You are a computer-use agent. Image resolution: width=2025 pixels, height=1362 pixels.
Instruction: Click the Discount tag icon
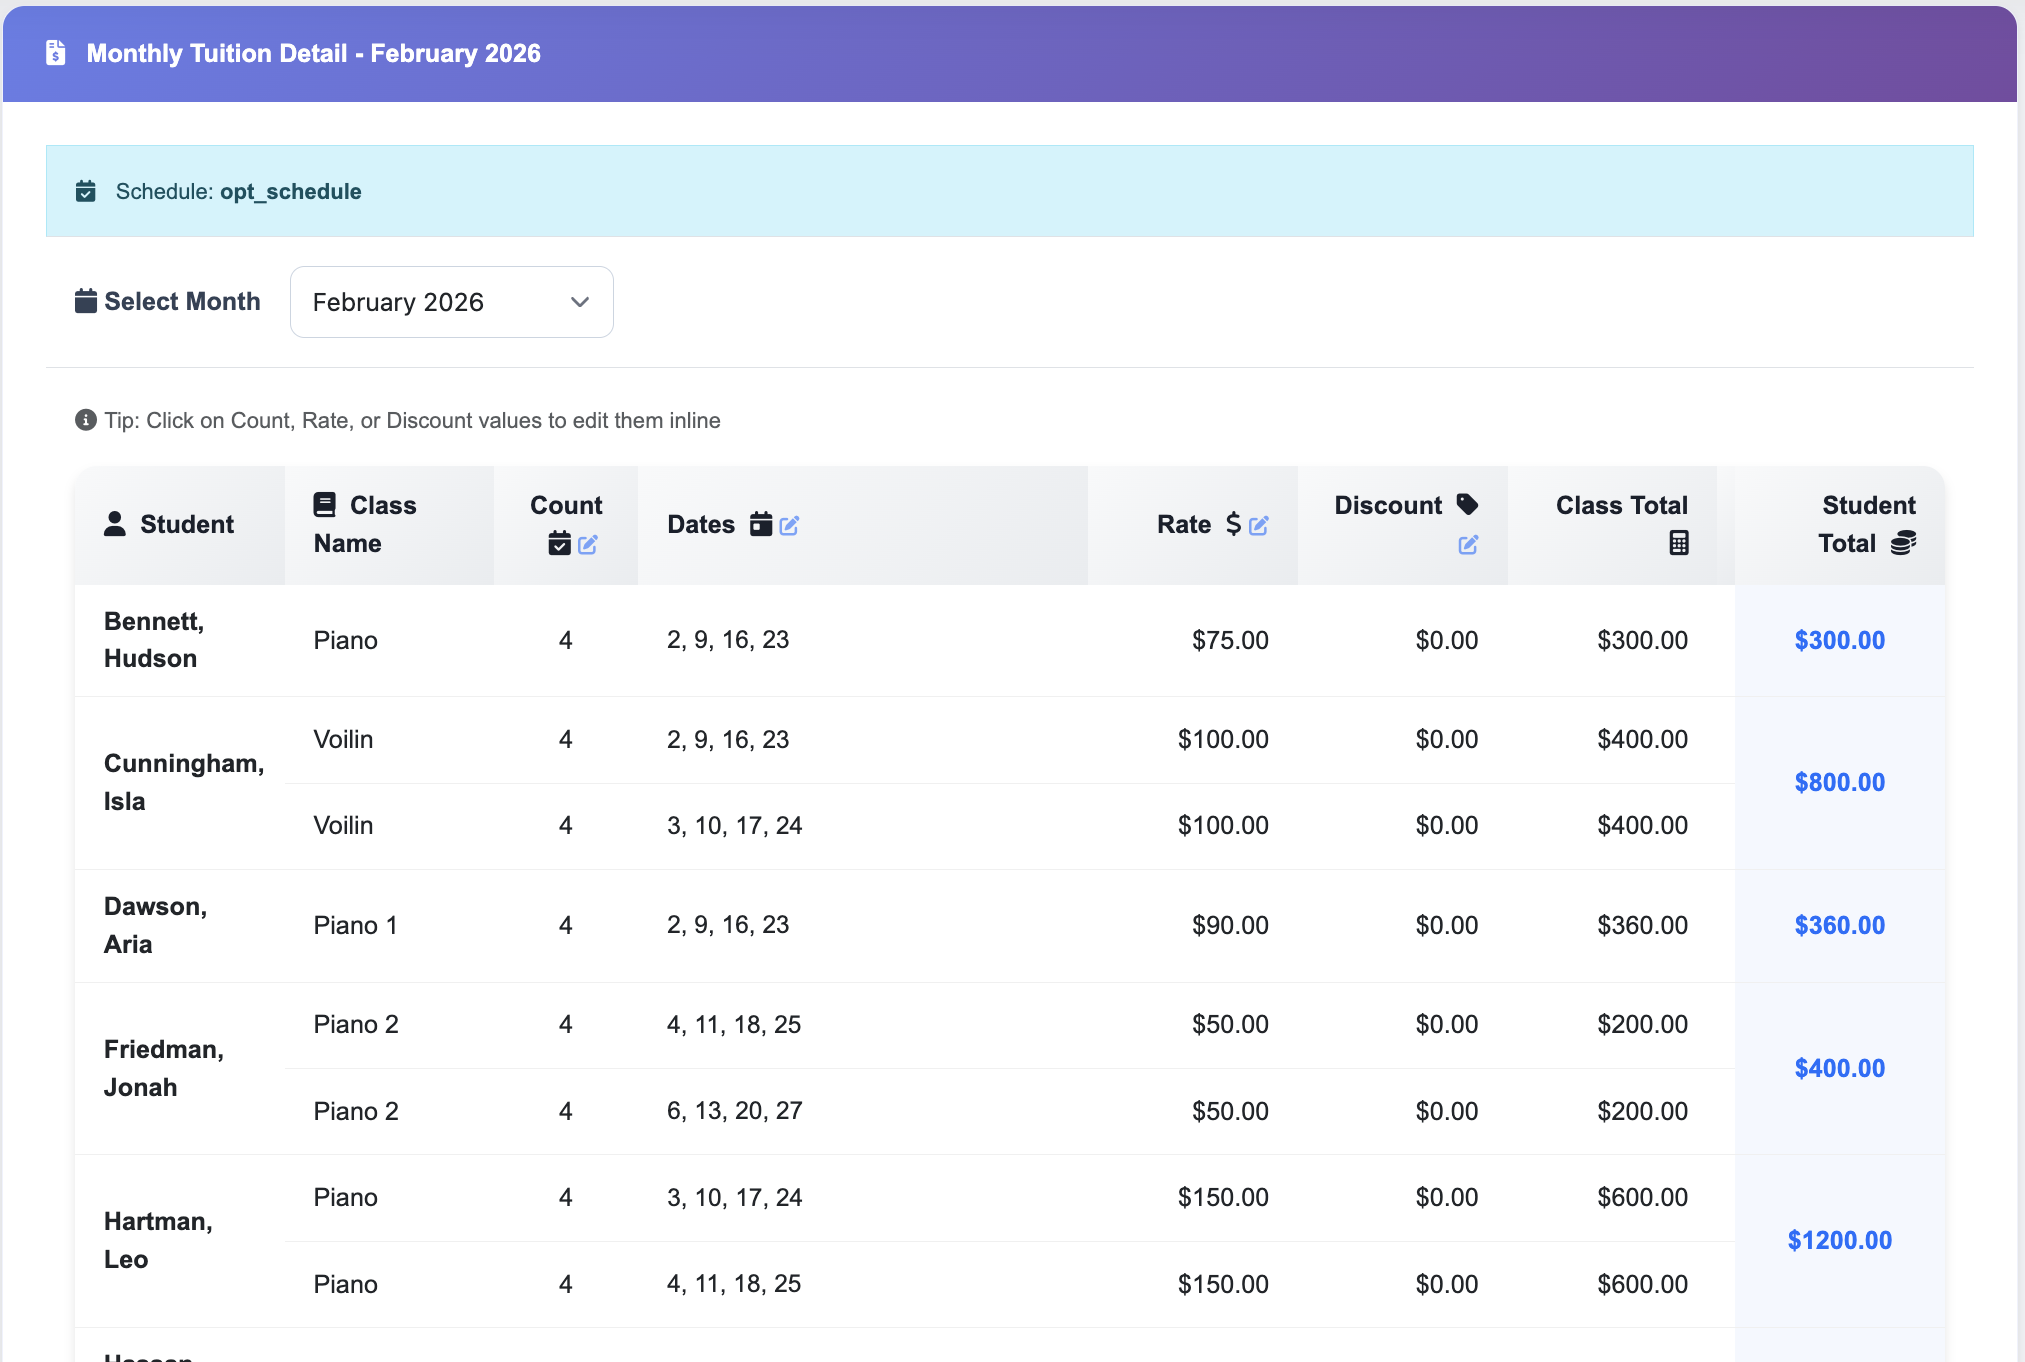coord(1467,504)
